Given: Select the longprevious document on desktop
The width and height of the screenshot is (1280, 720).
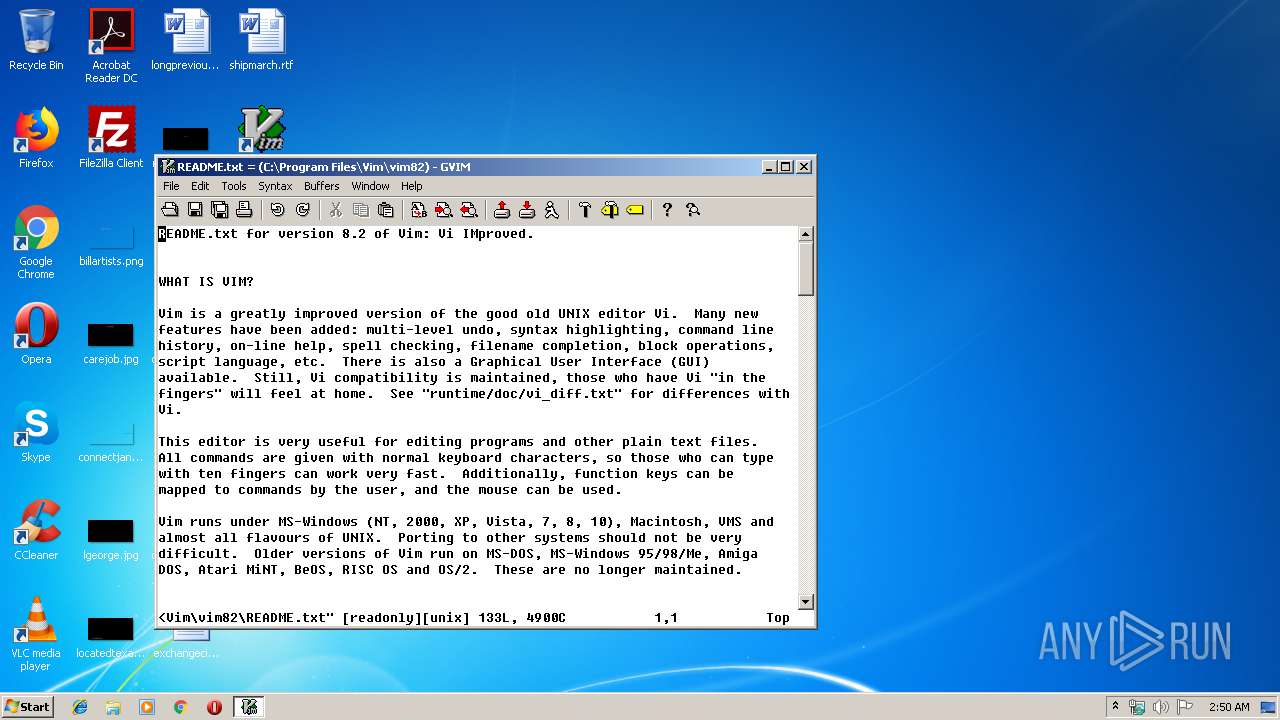Looking at the screenshot, I should click(x=186, y=40).
